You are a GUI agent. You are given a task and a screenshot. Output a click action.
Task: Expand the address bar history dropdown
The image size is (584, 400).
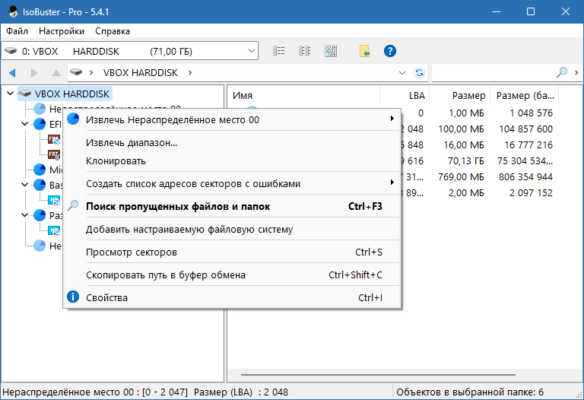point(402,73)
